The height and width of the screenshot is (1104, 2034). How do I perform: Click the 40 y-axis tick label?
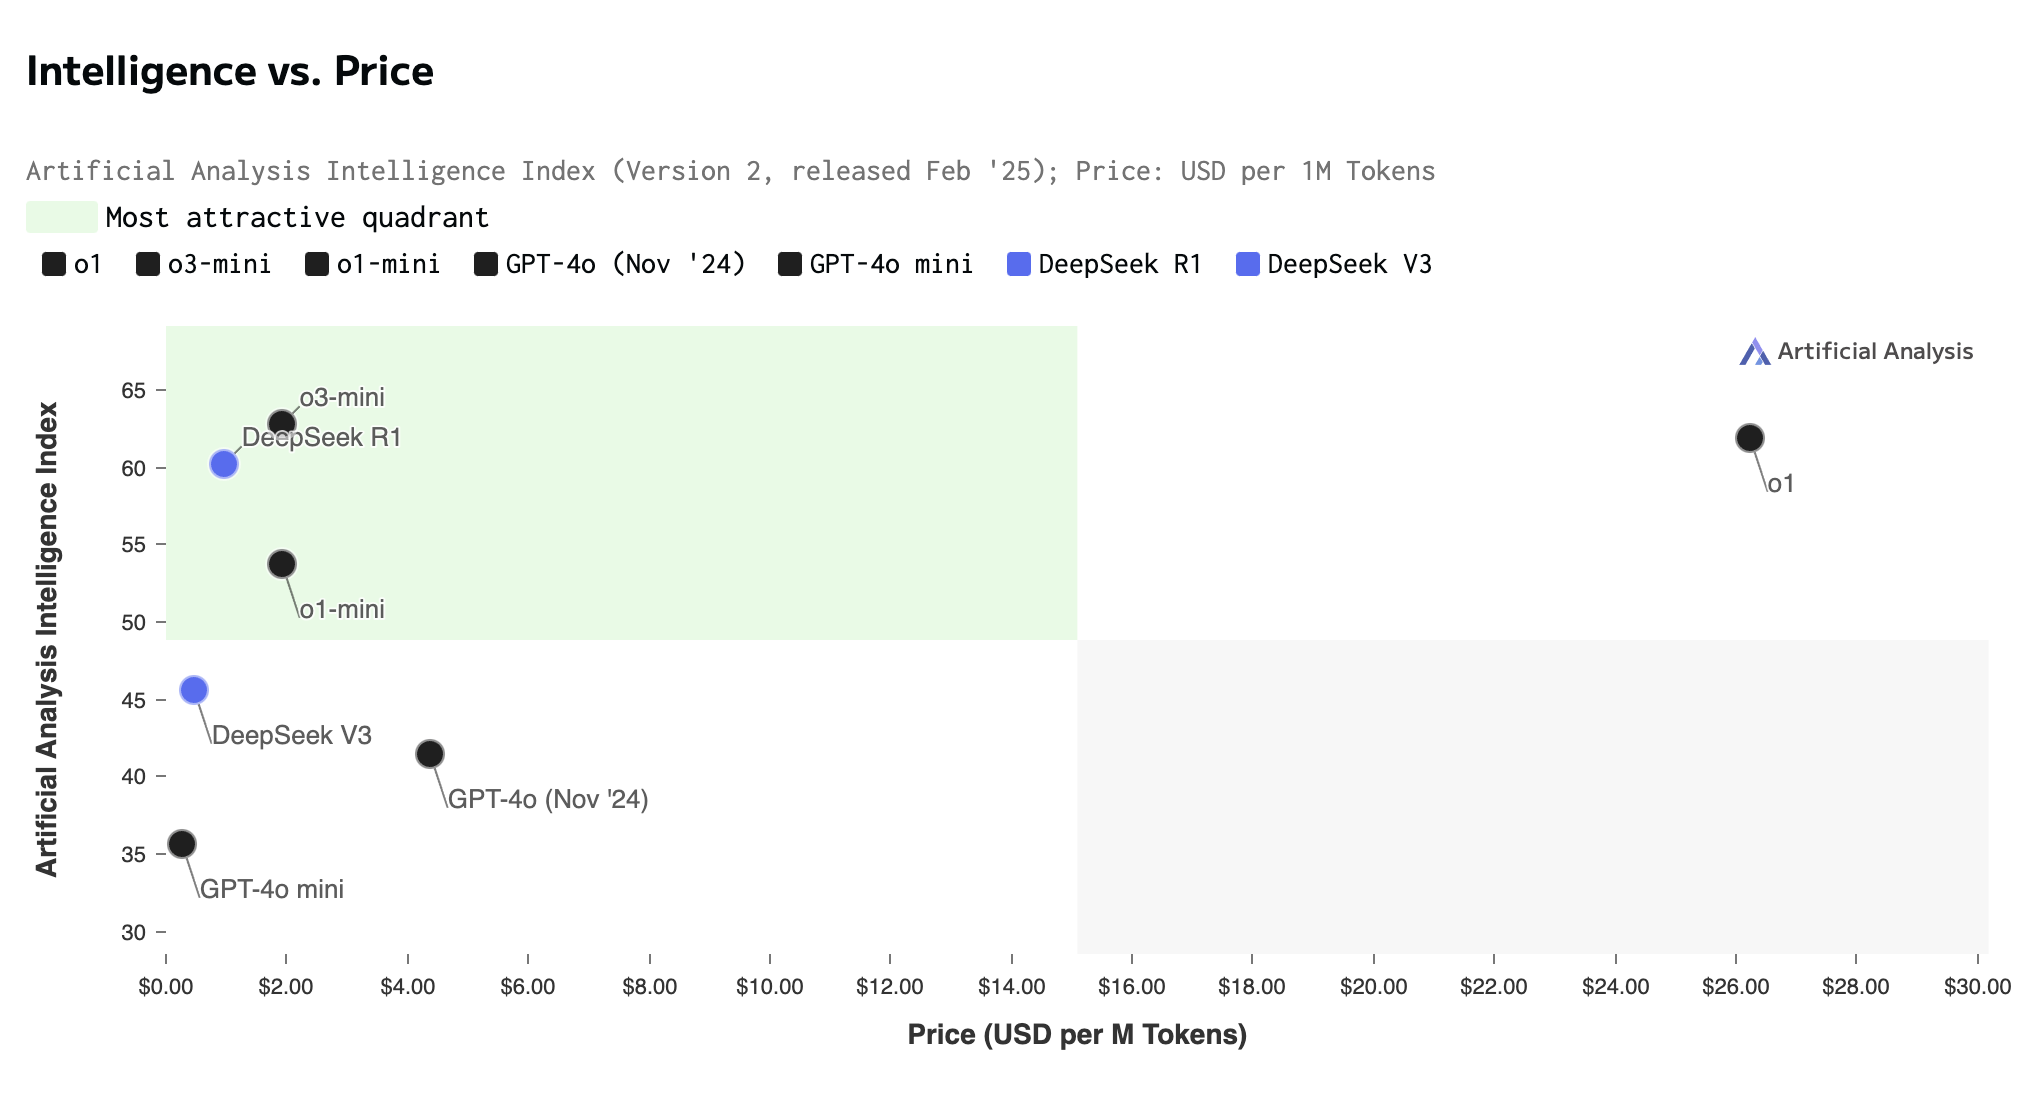(134, 777)
